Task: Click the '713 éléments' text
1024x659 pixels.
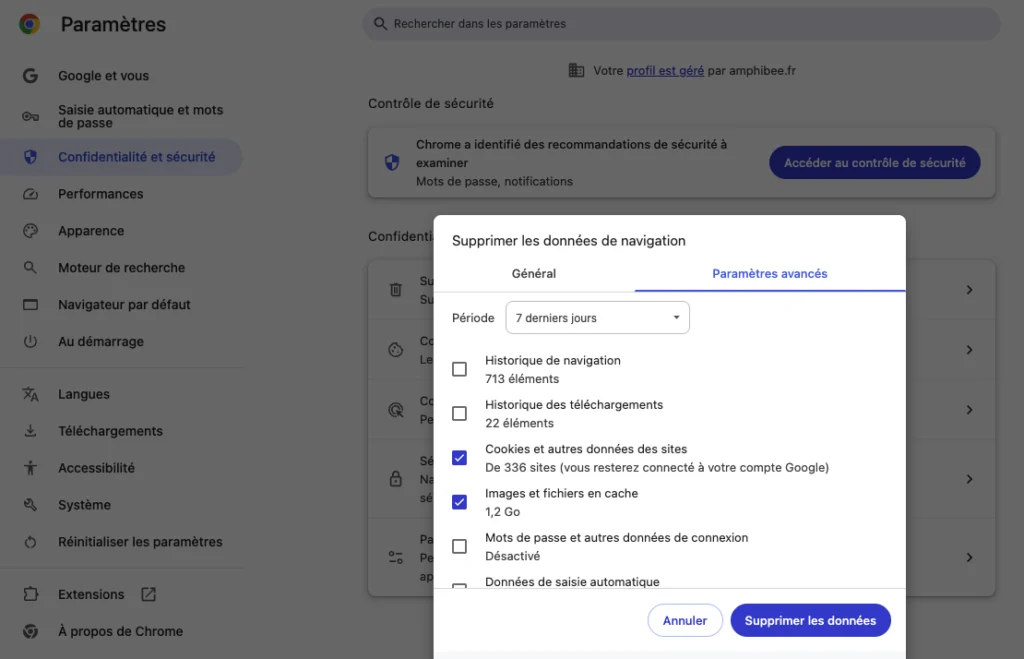Action: tap(522, 379)
